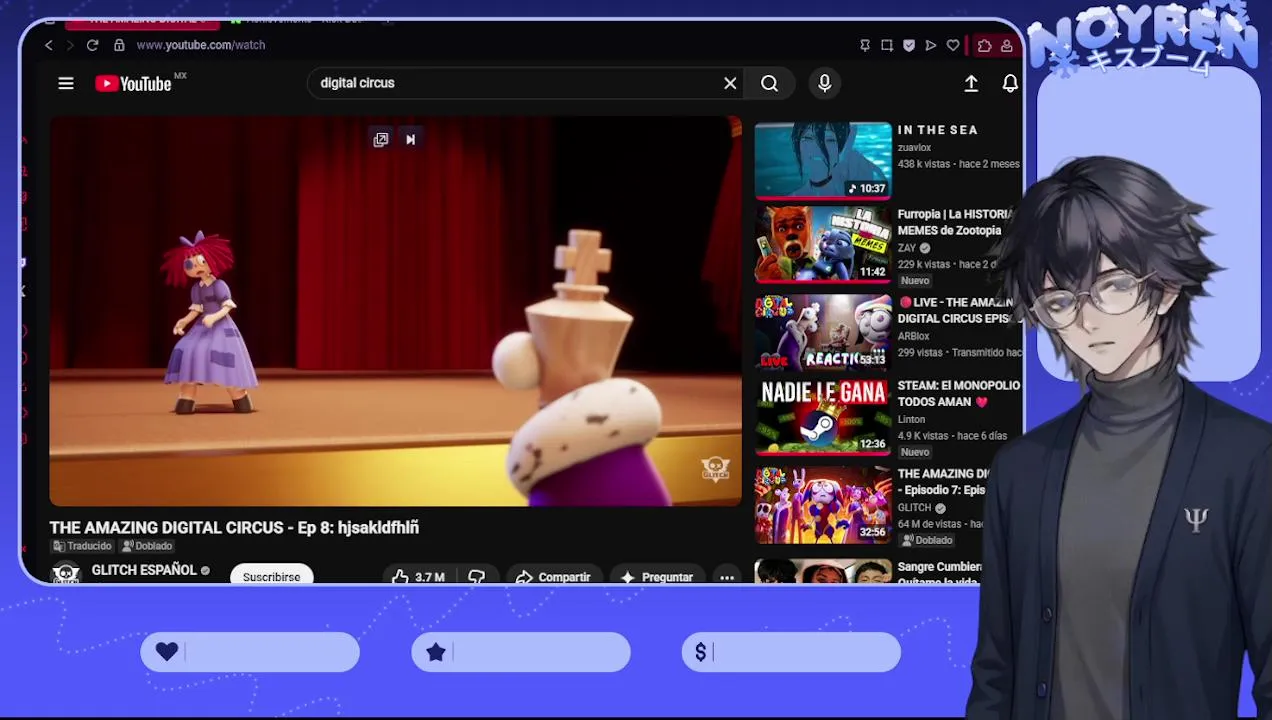Click the GLITCH channel name on Episodio 7

click(914, 508)
